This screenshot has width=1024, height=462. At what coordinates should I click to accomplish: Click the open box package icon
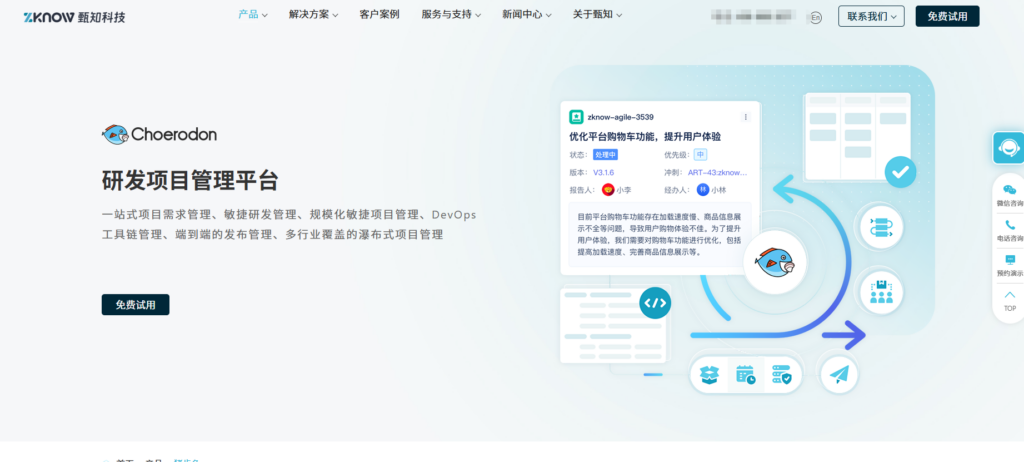tap(709, 374)
